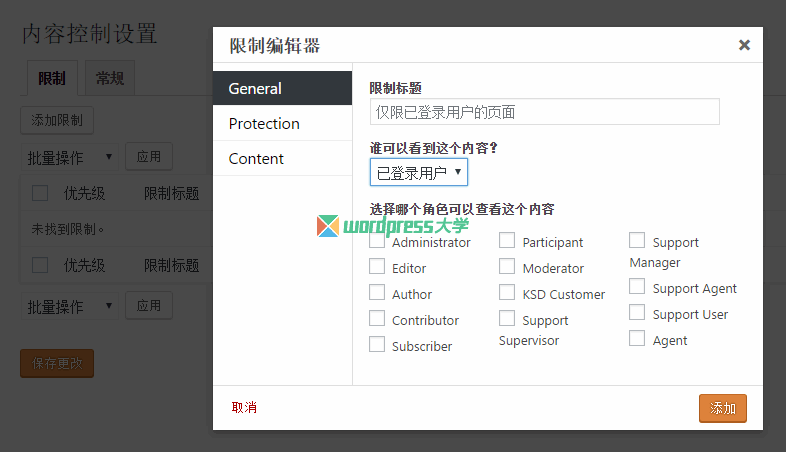Tick the Author role checkbox
The height and width of the screenshot is (452, 786).
(x=377, y=293)
